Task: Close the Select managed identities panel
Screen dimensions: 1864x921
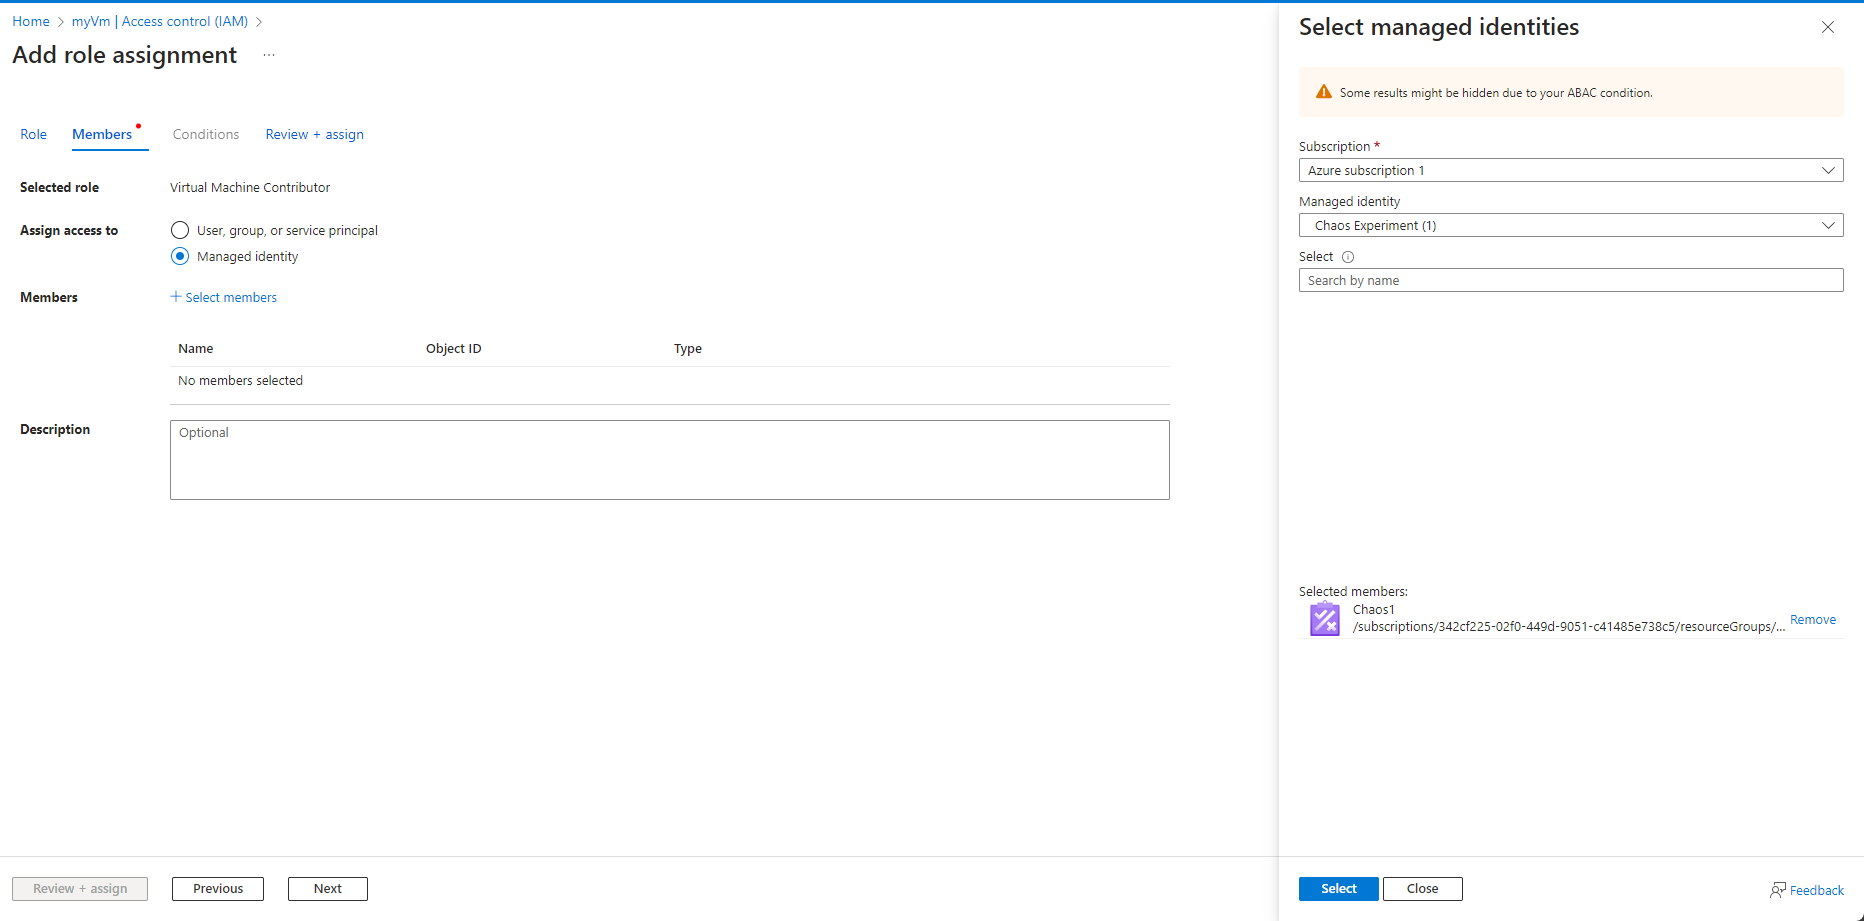Action: pyautogui.click(x=1827, y=27)
